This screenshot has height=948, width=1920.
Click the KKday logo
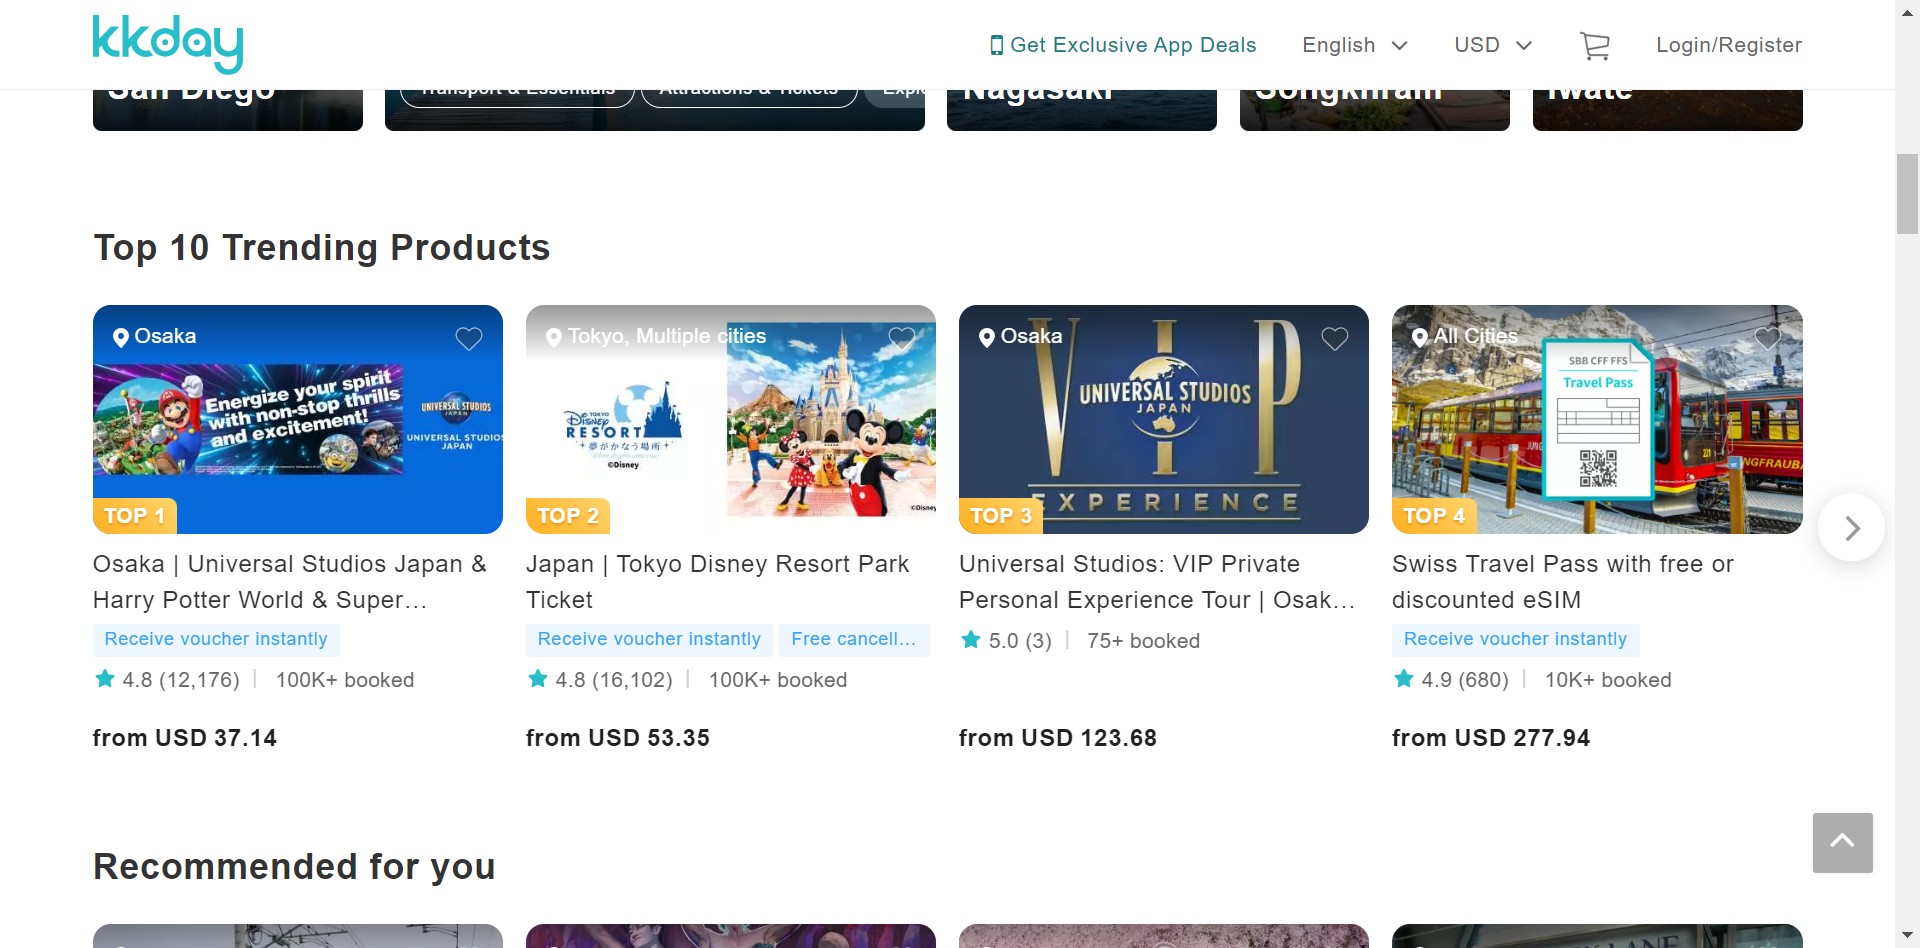pos(167,44)
